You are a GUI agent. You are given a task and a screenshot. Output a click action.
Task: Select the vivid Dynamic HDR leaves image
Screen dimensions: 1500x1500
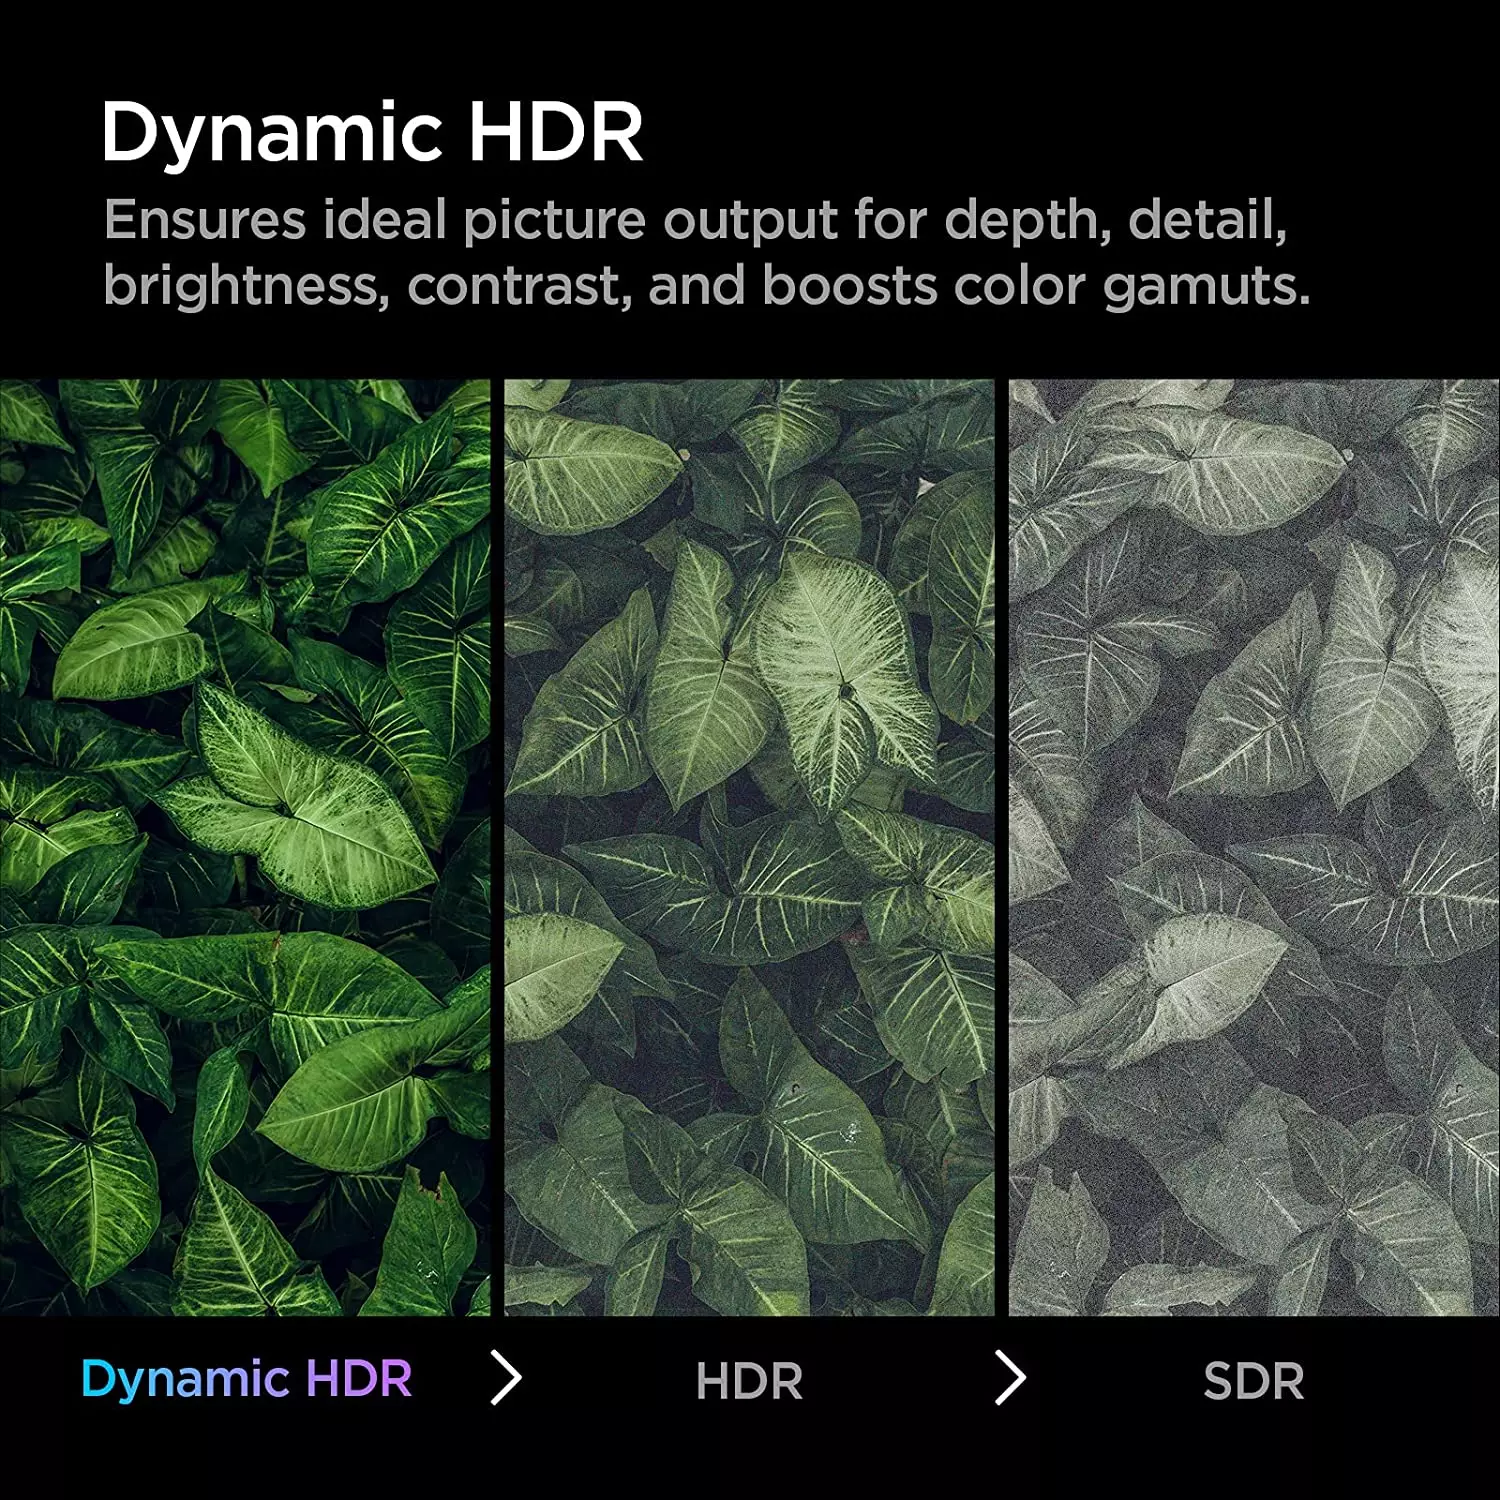[x=245, y=847]
